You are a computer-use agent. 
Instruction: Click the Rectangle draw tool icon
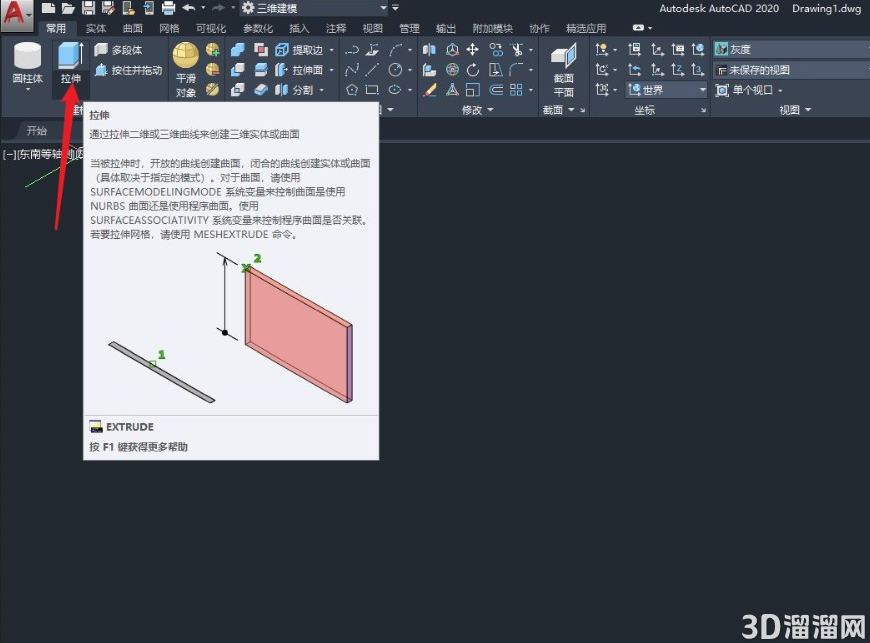point(372,89)
